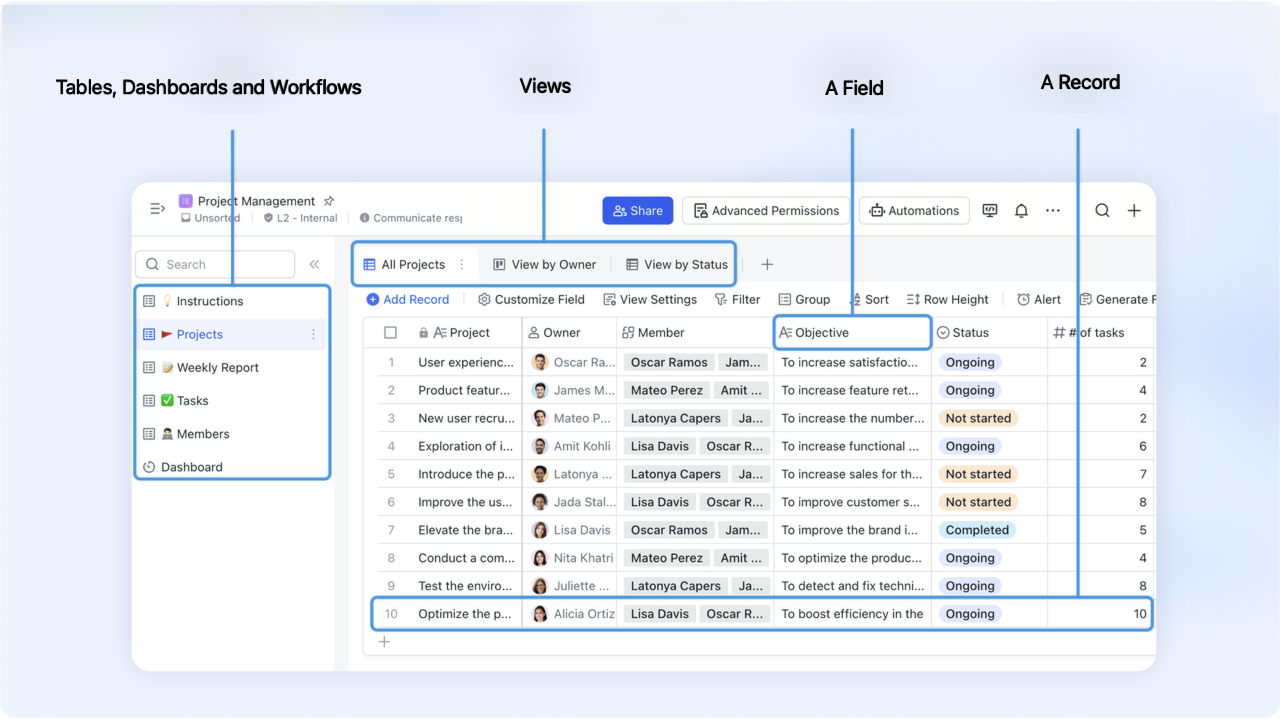Switch to View by Owner tab
The image size is (1280, 719).
(x=544, y=265)
